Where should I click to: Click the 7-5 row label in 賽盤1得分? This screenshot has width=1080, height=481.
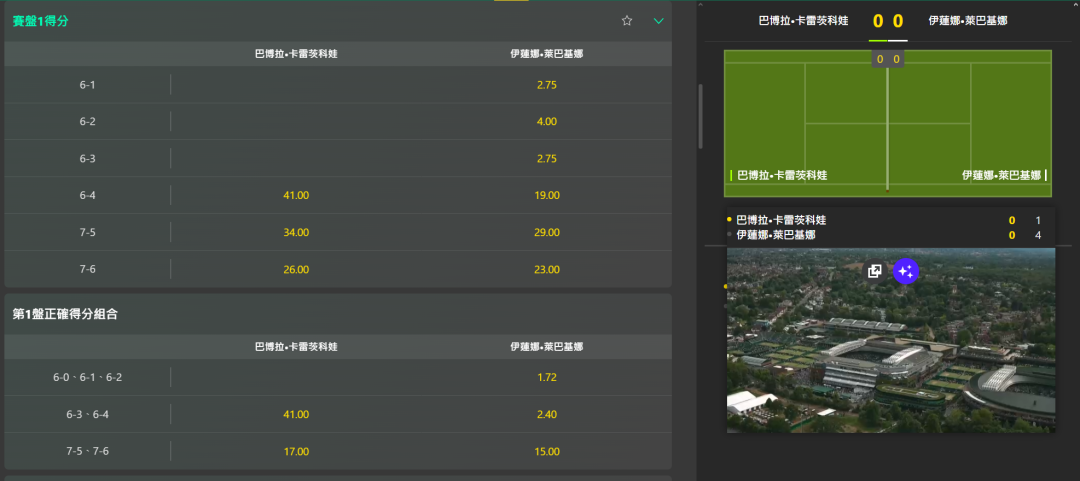pos(87,232)
